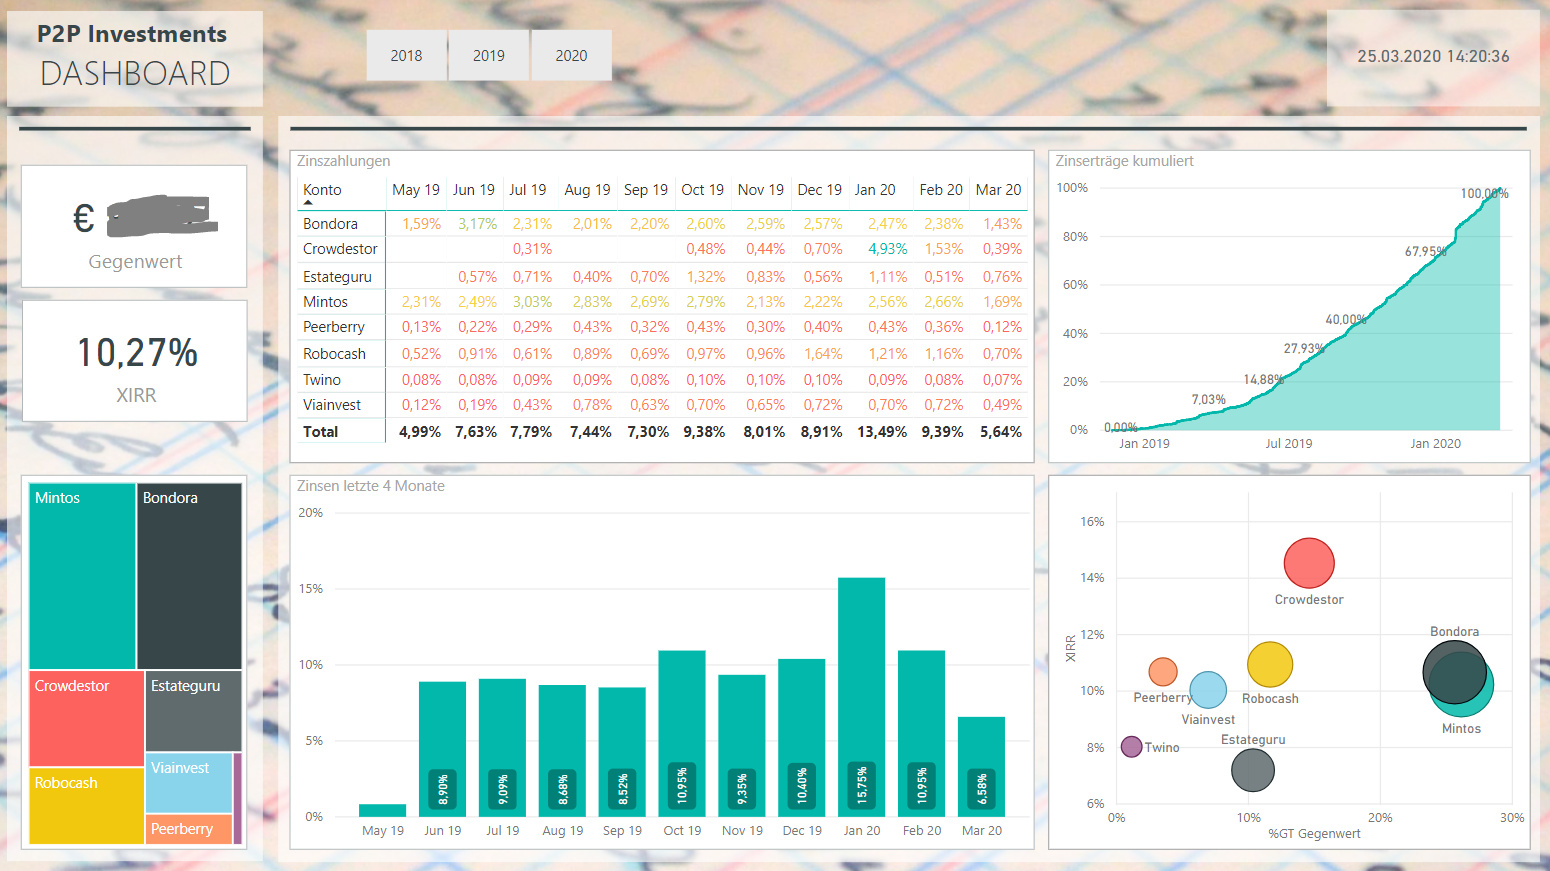Screen dimensions: 1550x871
Task: Click the Nov 19 bar labeled 9,35%
Action: (x=742, y=746)
